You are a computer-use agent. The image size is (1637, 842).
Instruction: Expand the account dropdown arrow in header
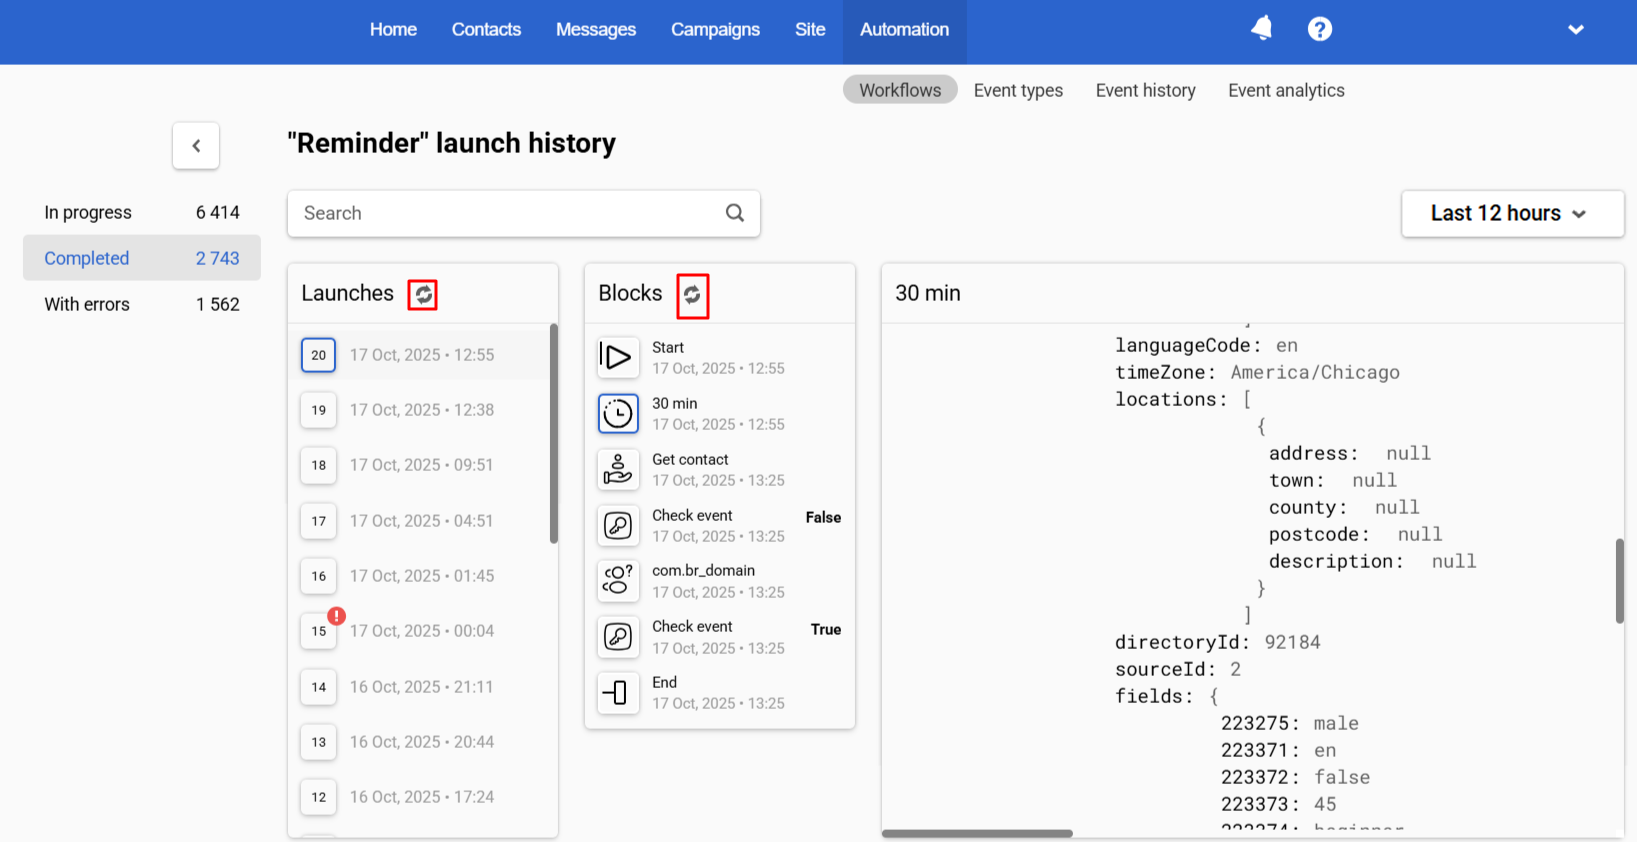click(x=1576, y=30)
